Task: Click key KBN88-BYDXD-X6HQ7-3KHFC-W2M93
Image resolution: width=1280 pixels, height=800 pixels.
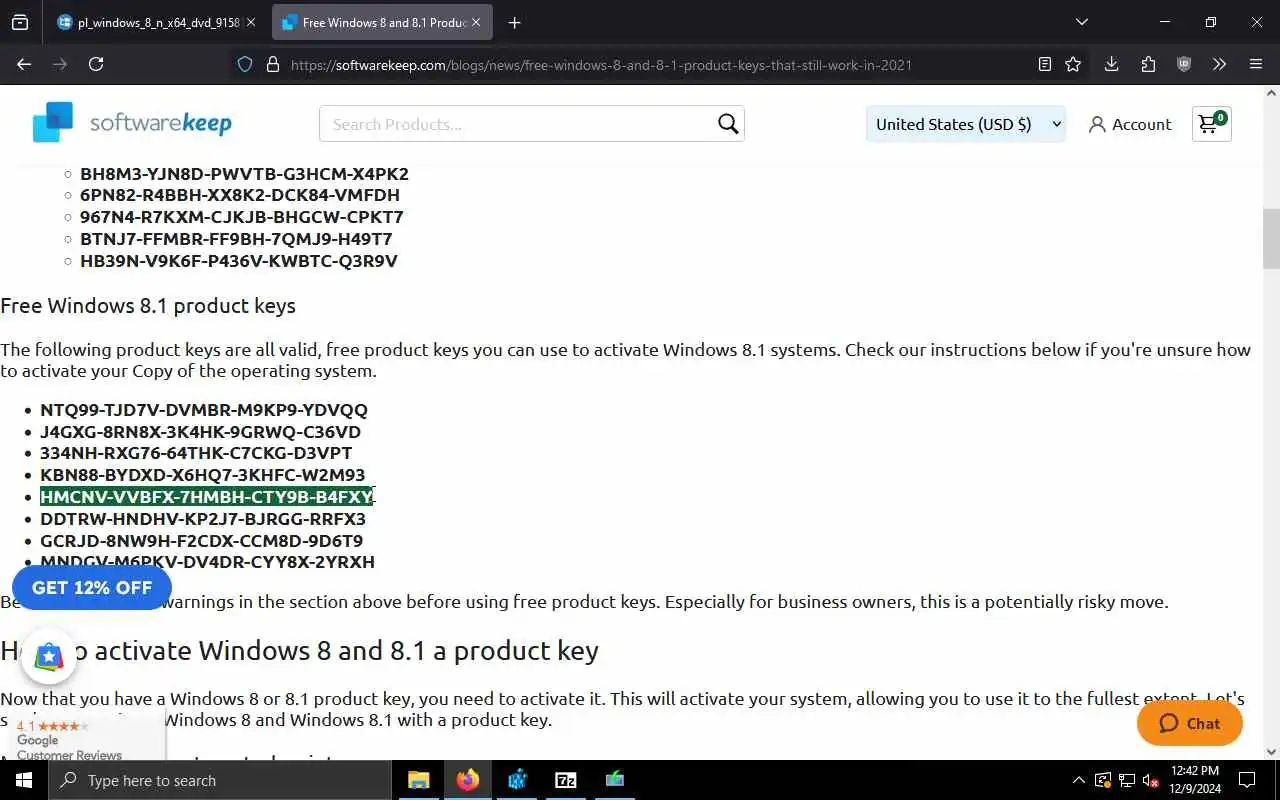Action: (x=202, y=475)
